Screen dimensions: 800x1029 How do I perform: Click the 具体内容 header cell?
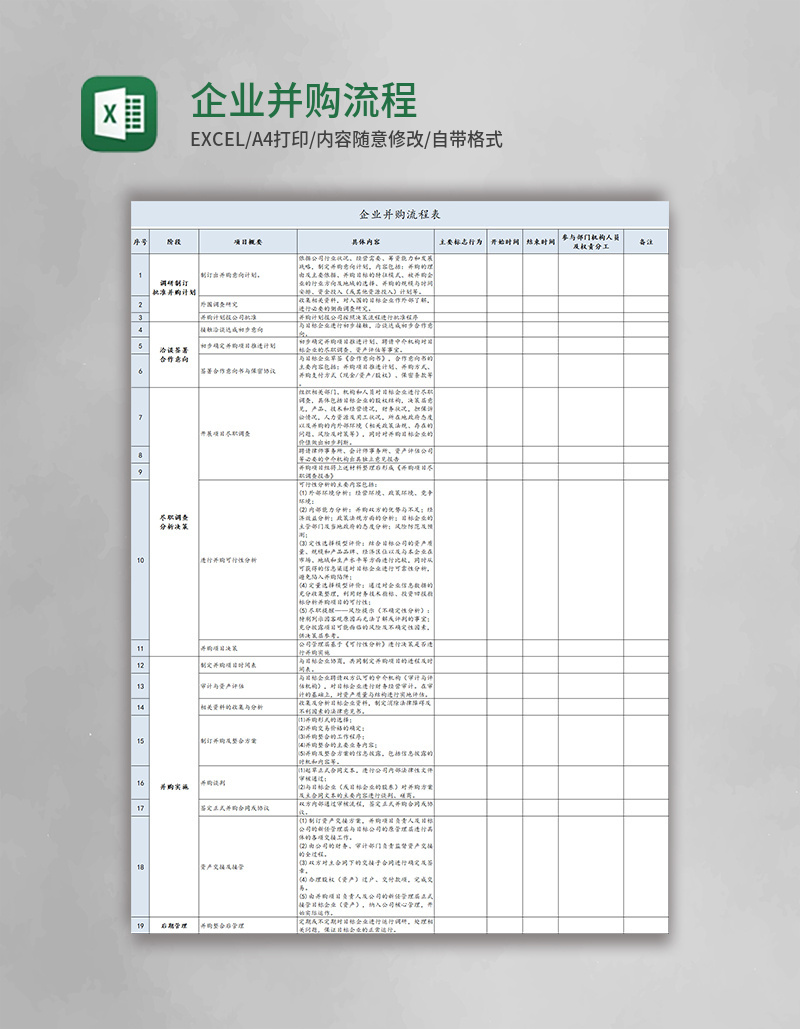[x=365, y=242]
